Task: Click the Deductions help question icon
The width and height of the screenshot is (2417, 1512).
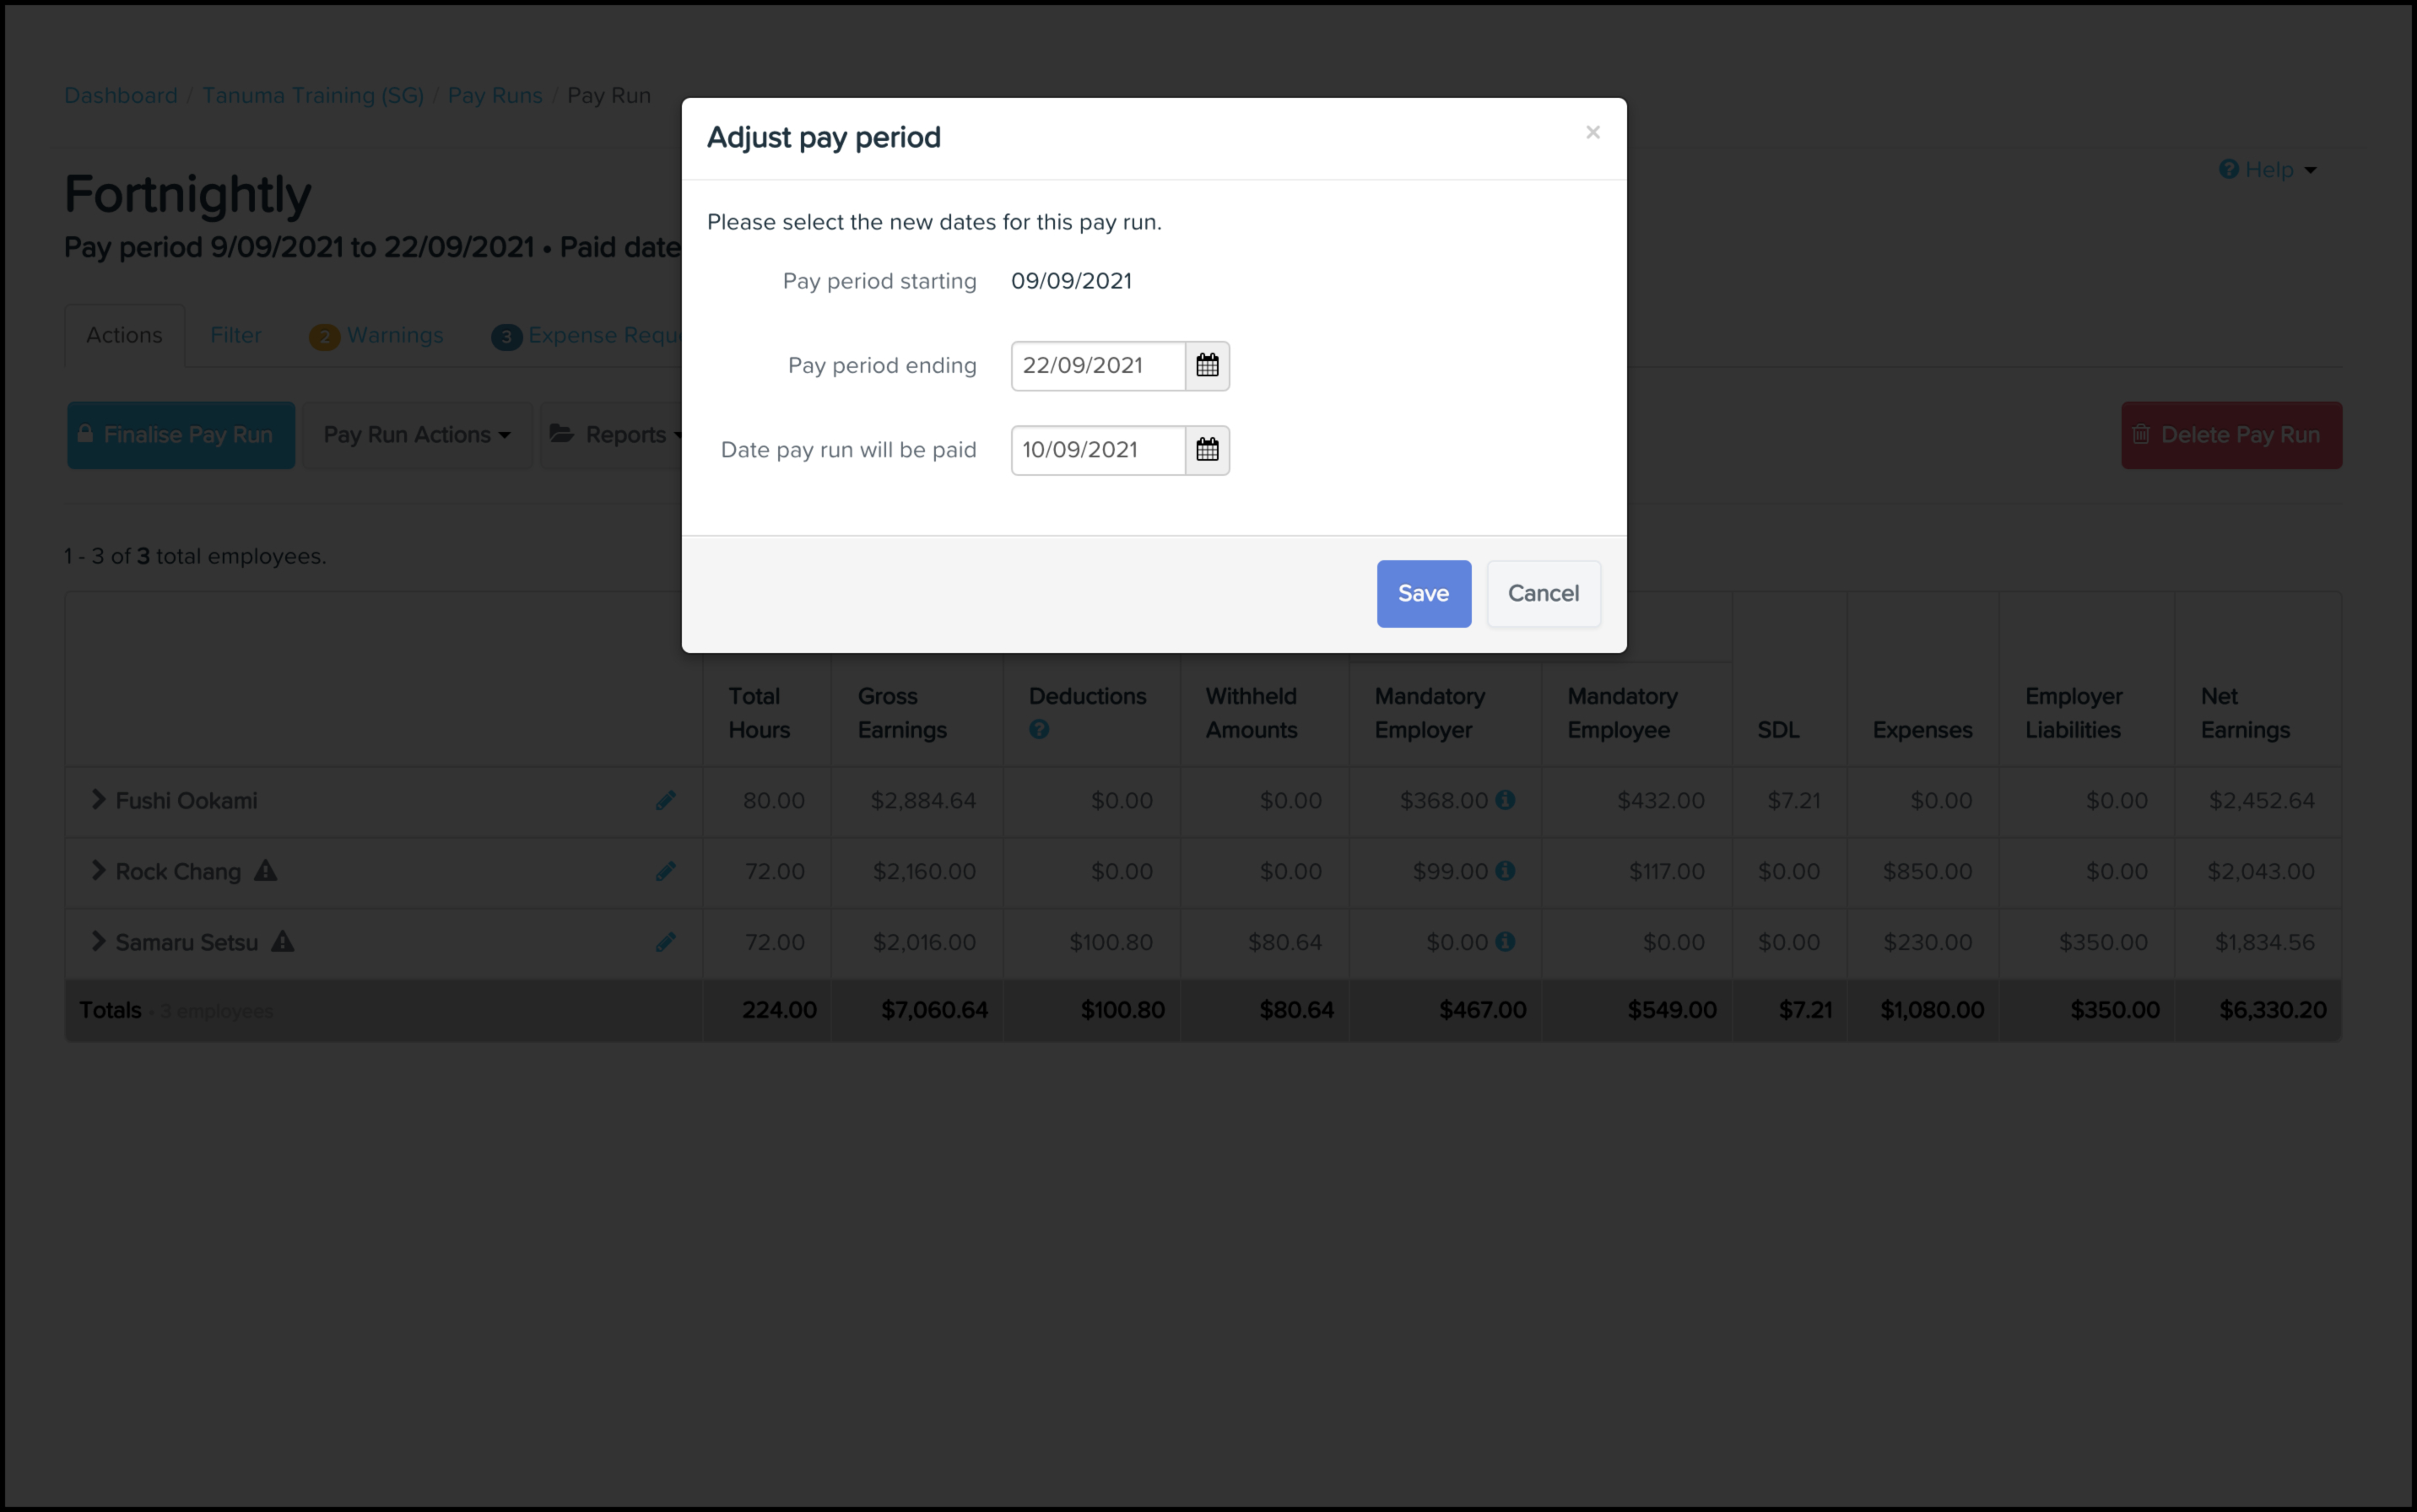Action: [x=1039, y=730]
